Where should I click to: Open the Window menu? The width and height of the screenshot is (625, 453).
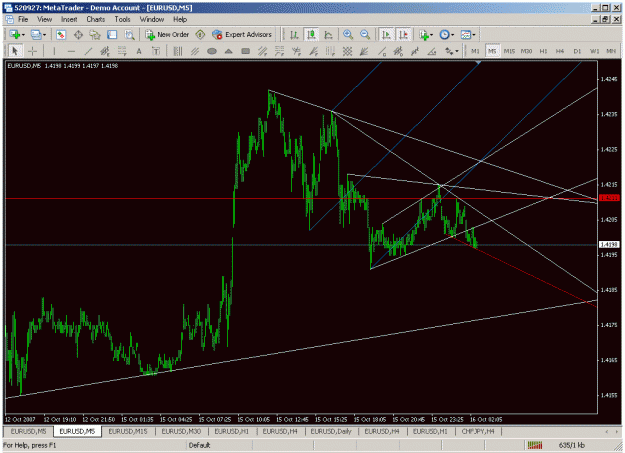coord(151,19)
